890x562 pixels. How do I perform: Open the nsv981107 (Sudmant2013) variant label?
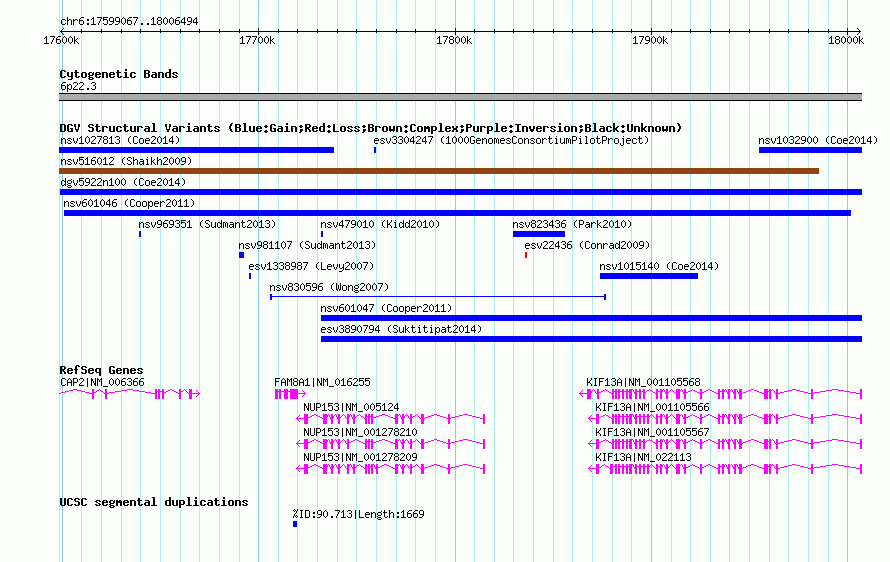307,245
